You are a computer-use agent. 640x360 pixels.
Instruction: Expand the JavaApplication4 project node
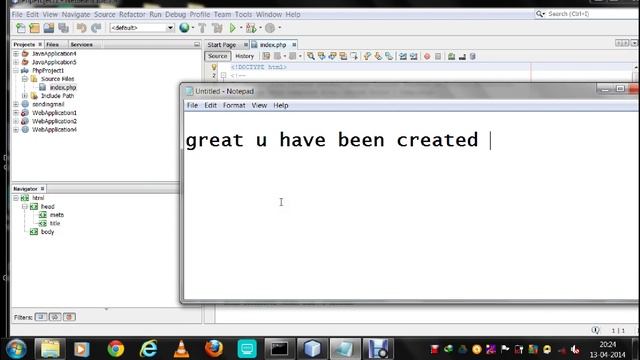click(x=16, y=53)
